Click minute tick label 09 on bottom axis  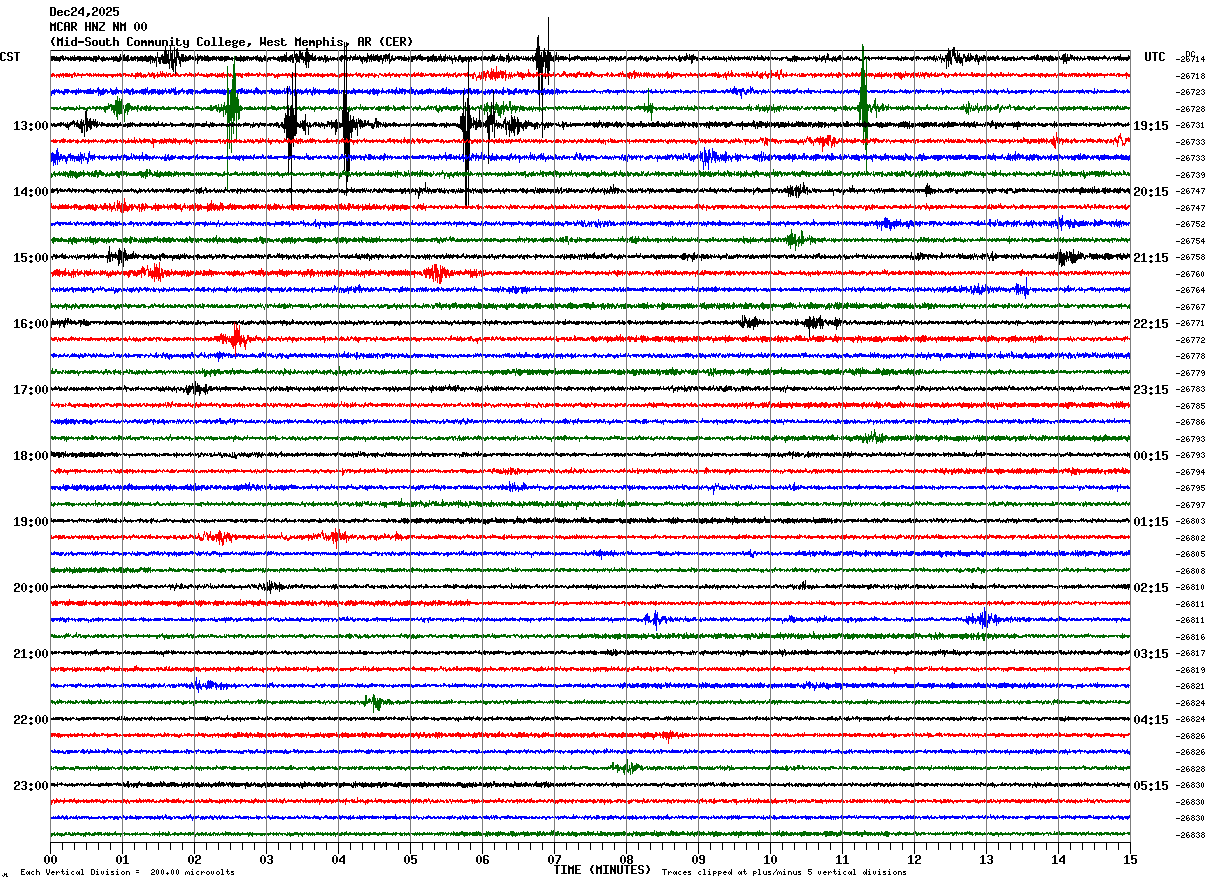(698, 859)
